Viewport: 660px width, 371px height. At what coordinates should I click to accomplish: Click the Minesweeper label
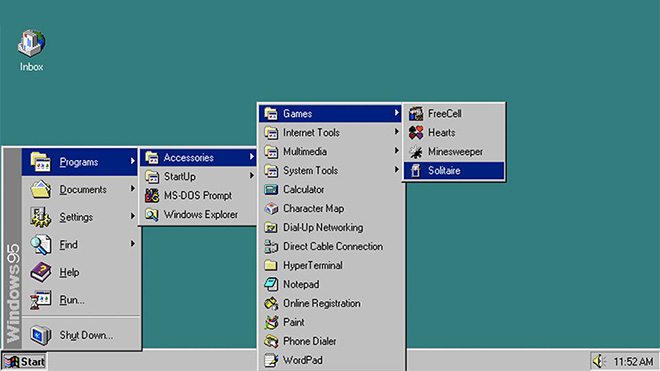point(455,152)
